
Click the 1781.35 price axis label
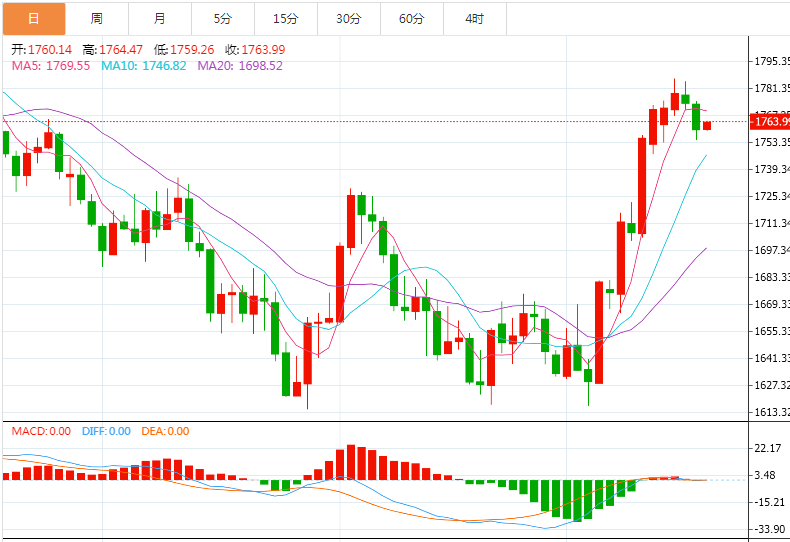pos(771,89)
